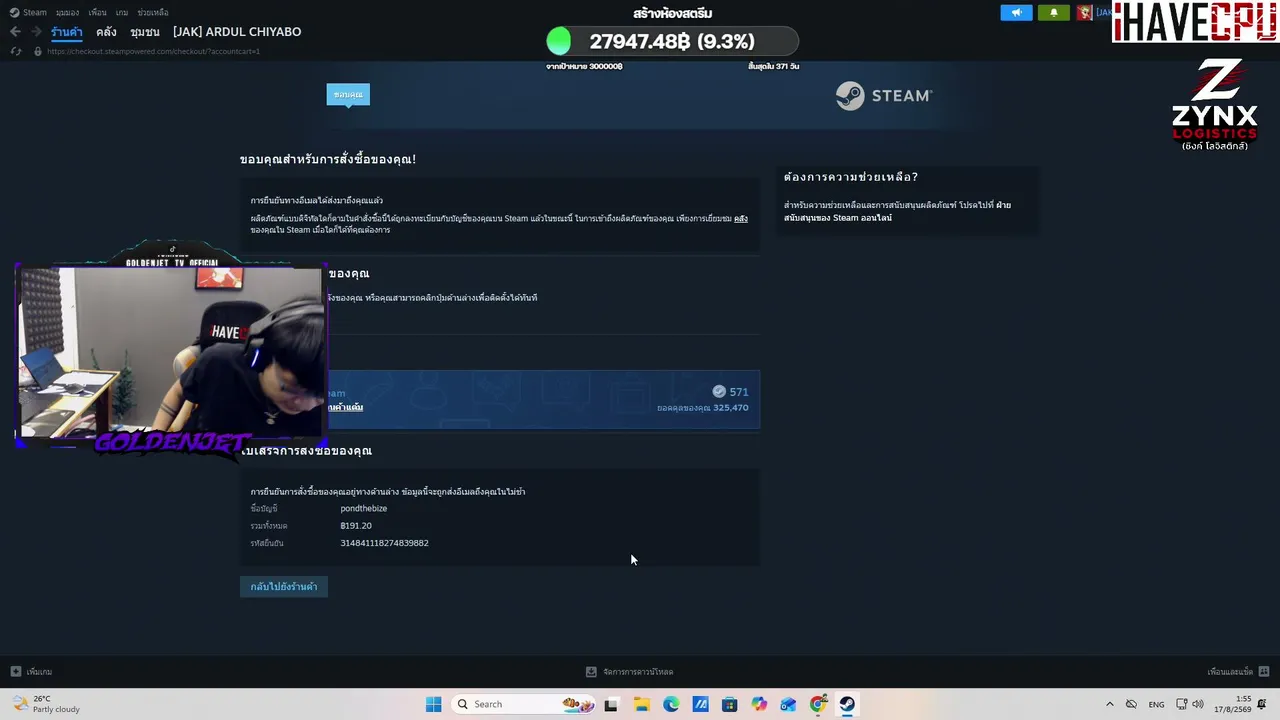This screenshot has width=1280, height=720.
Task: Open the volume tray icon
Action: (x=1198, y=704)
